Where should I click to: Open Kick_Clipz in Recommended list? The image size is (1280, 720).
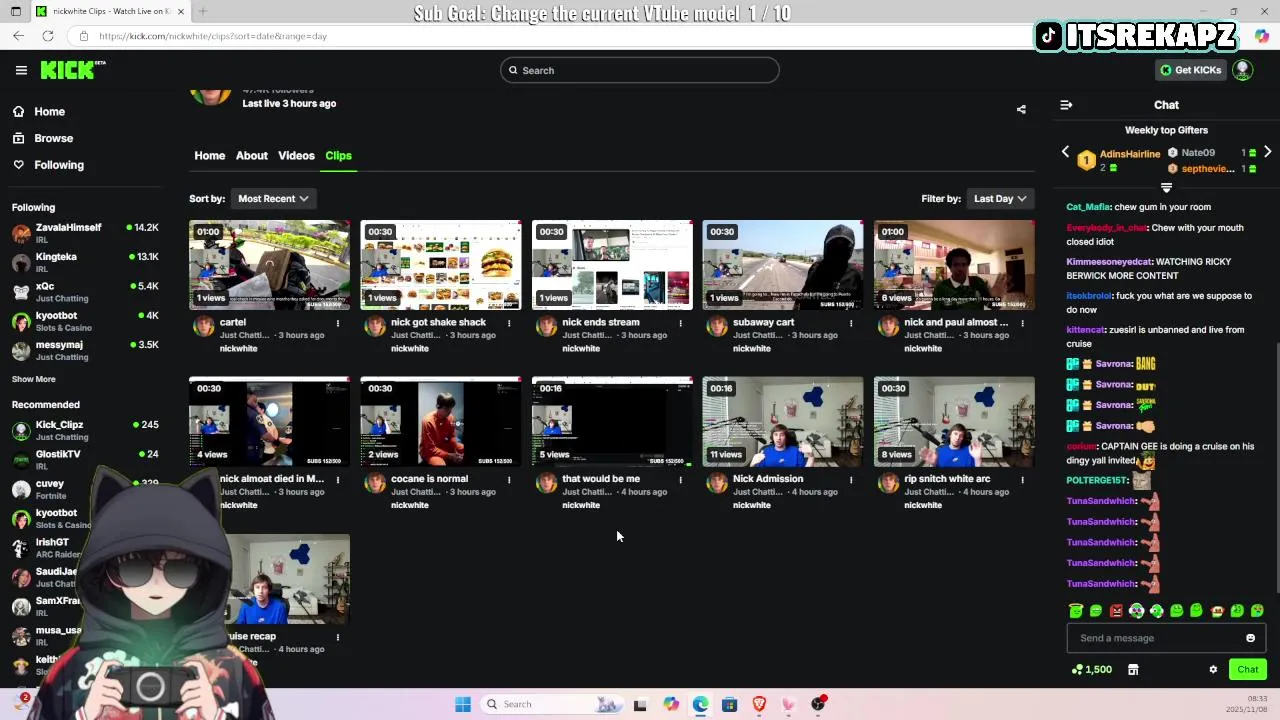pyautogui.click(x=85, y=430)
